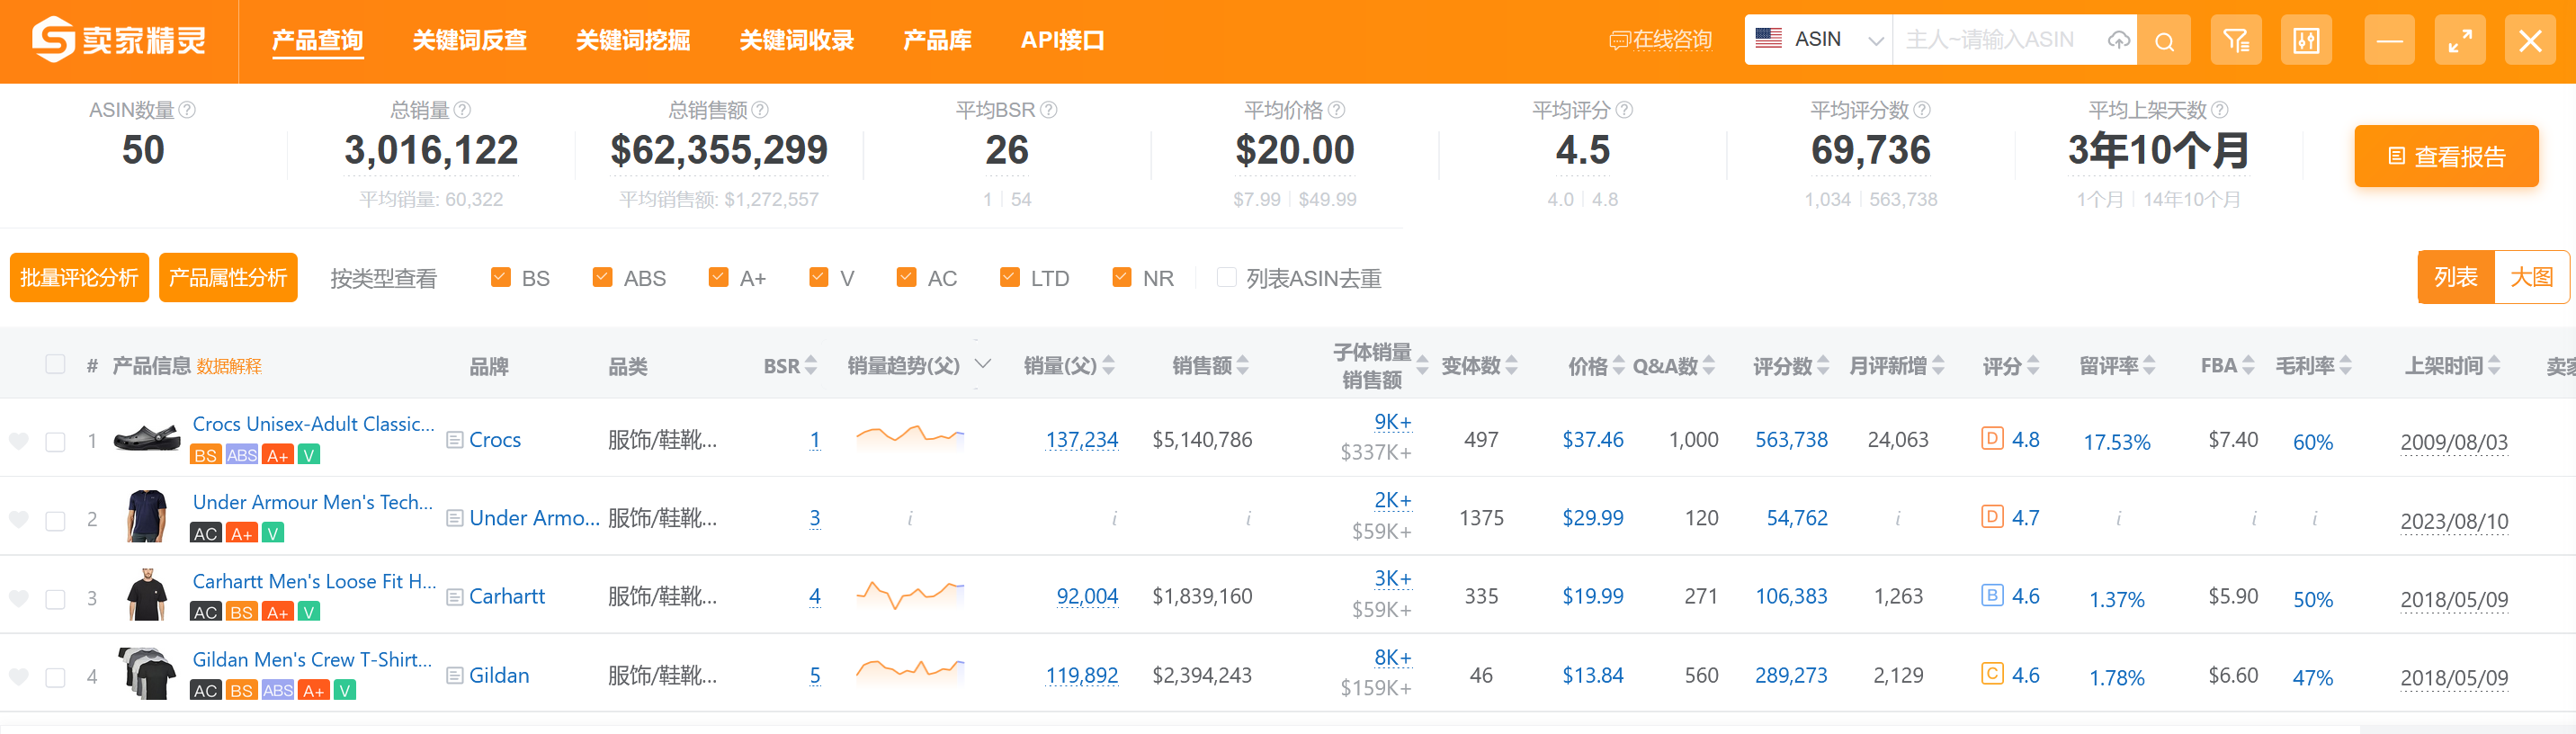Click the Crocs sales trend sparkline
The width and height of the screenshot is (2576, 734).
909,436
